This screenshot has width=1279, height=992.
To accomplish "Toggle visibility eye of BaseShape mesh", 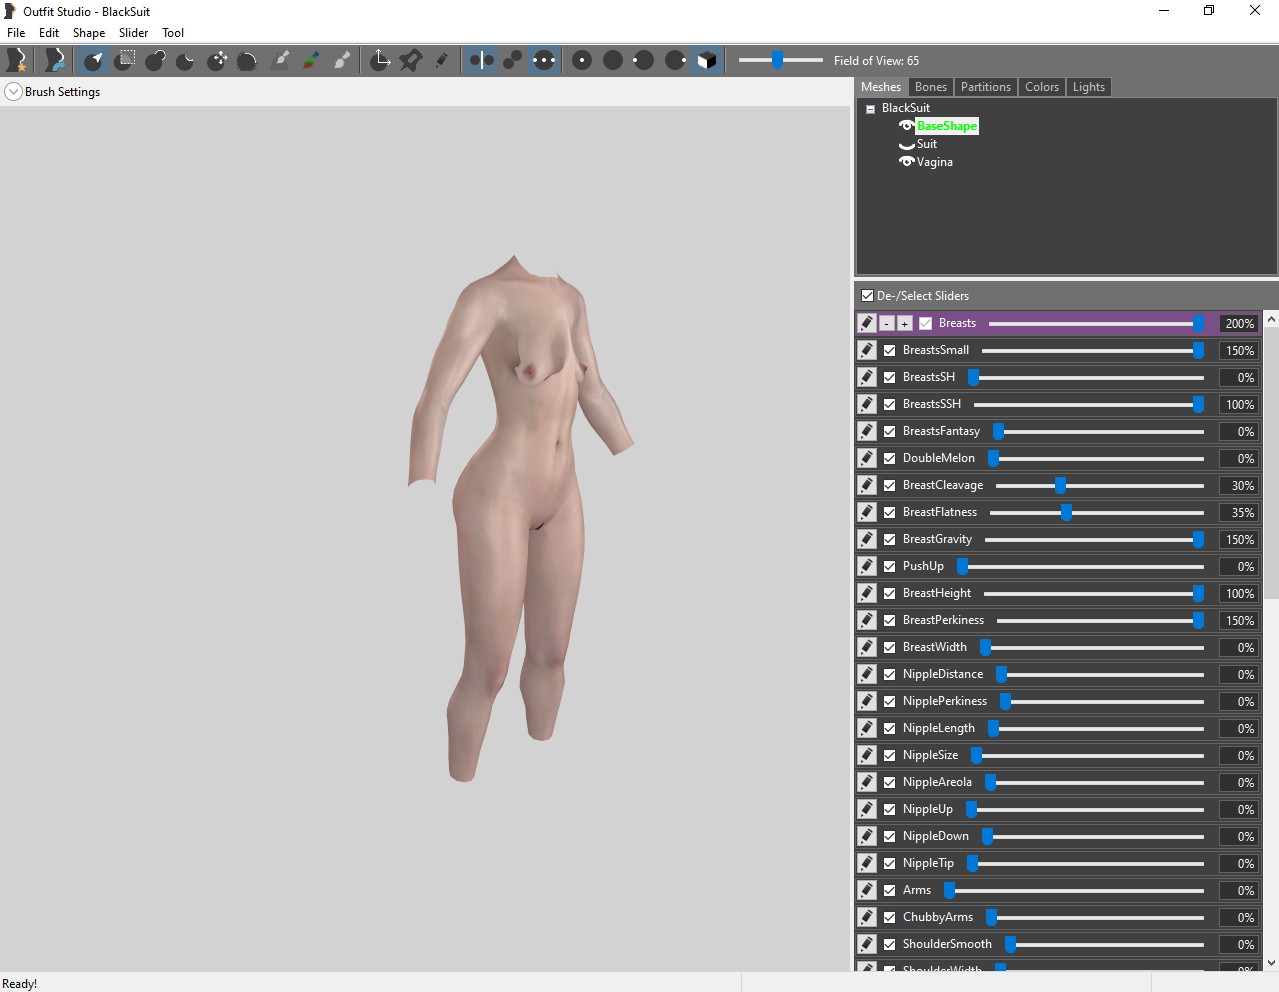I will tap(907, 126).
